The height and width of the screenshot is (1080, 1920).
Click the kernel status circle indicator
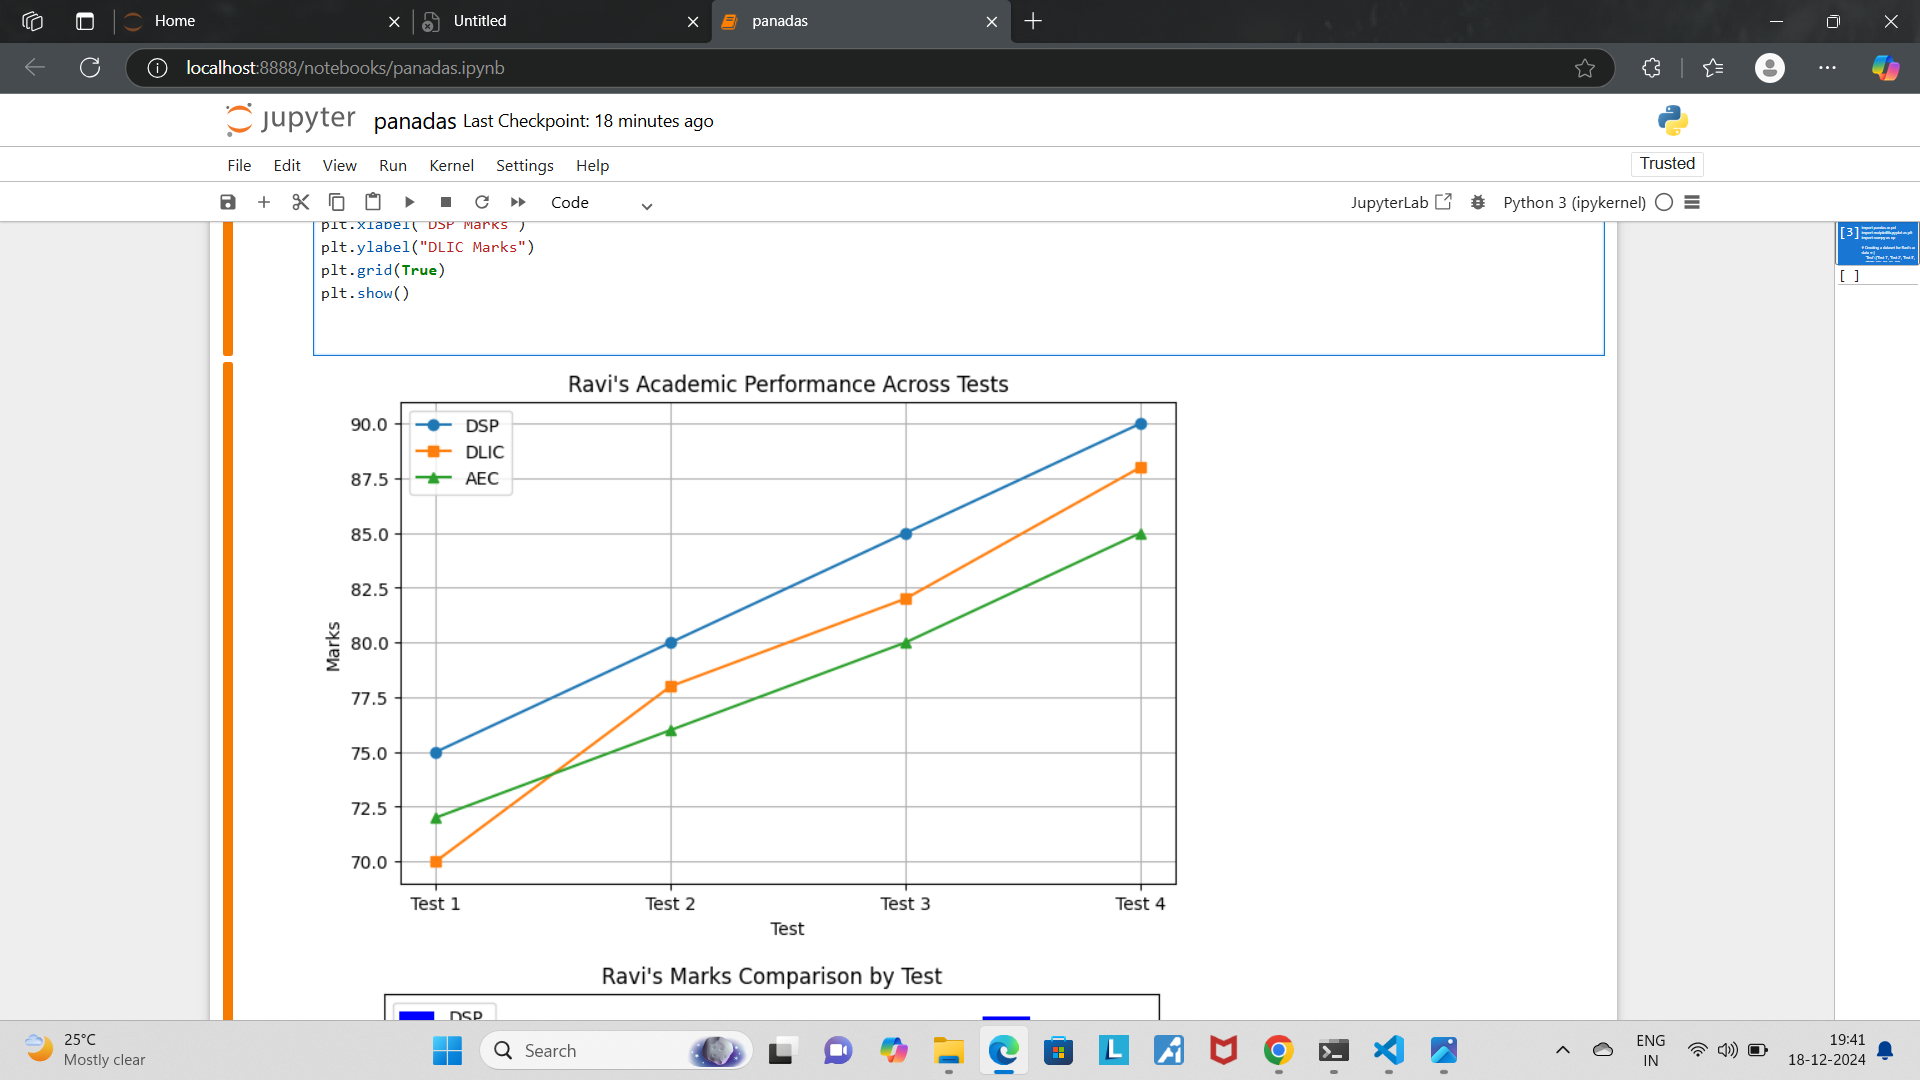point(1664,202)
